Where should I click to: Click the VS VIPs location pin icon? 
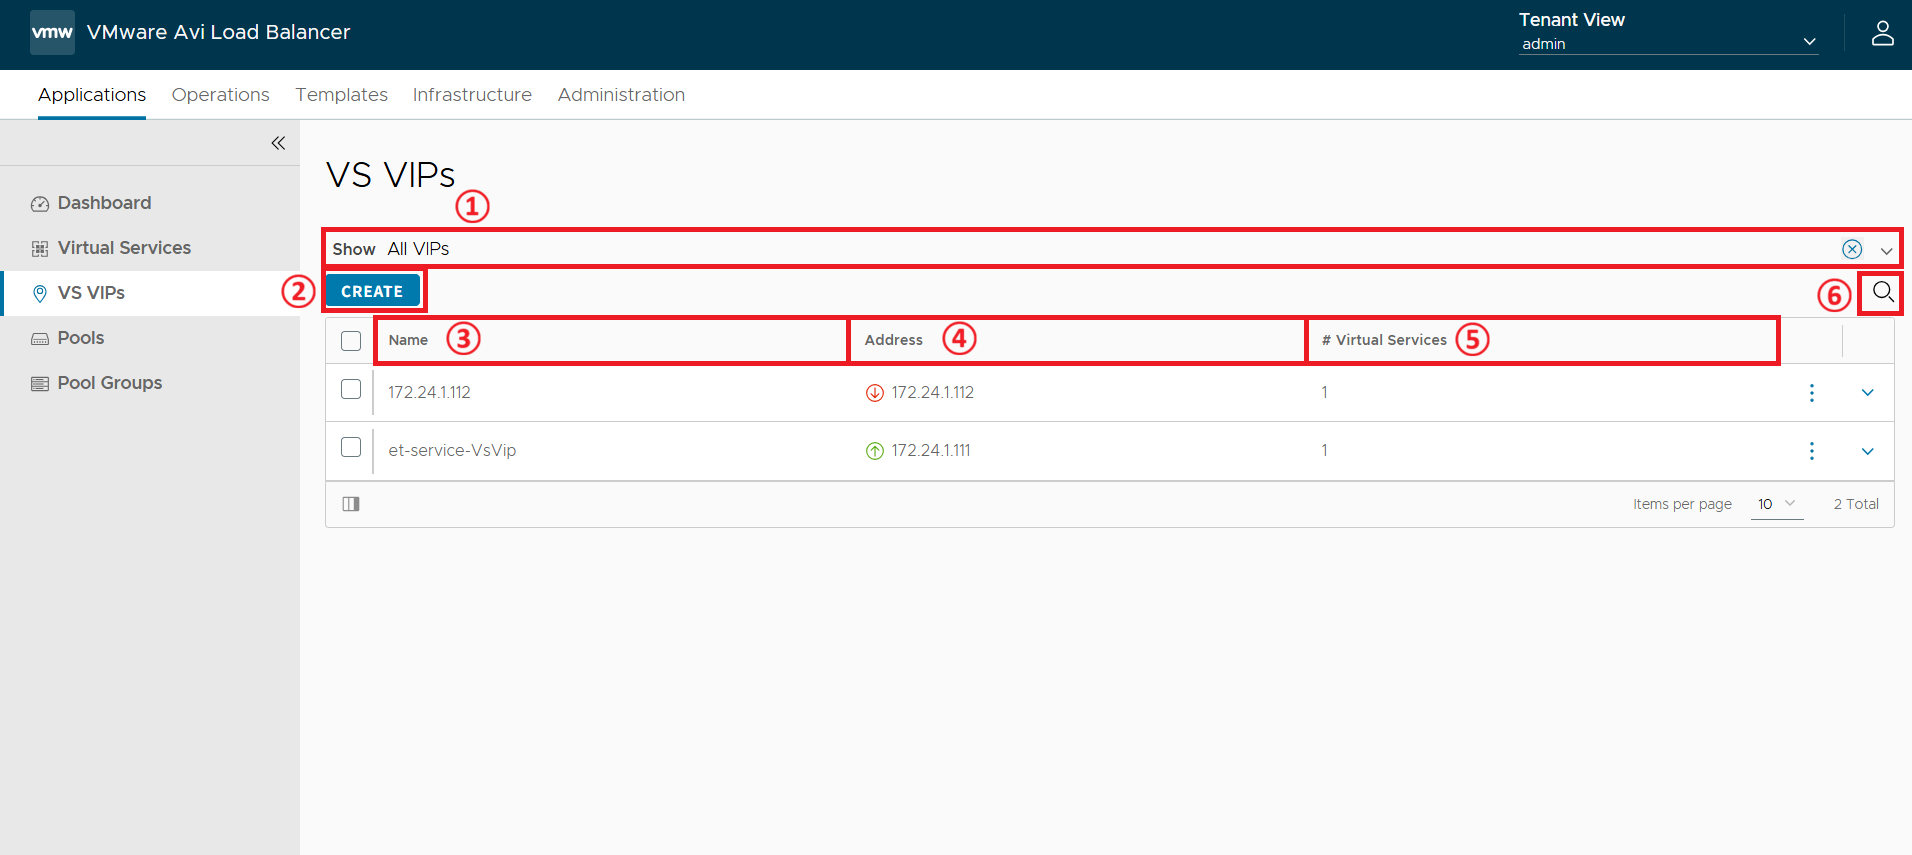(x=40, y=294)
